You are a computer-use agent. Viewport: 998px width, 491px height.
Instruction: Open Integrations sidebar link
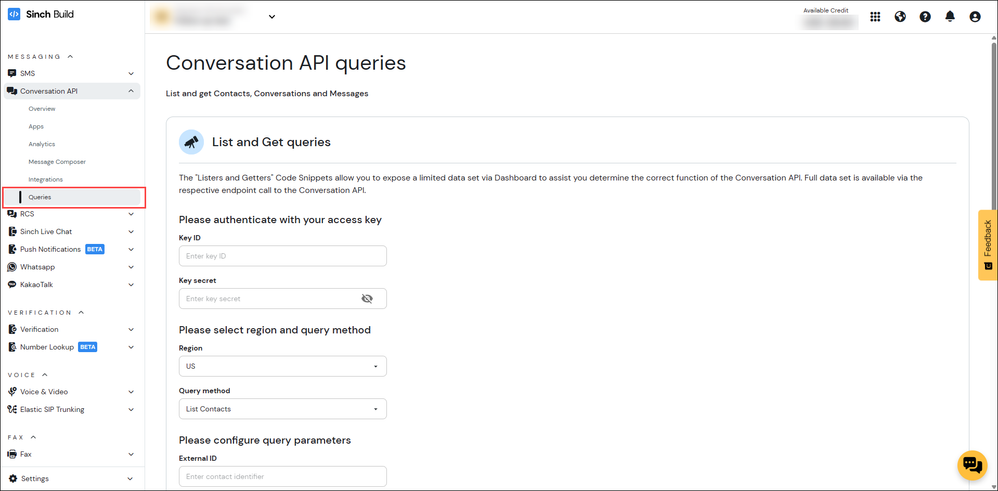point(46,180)
